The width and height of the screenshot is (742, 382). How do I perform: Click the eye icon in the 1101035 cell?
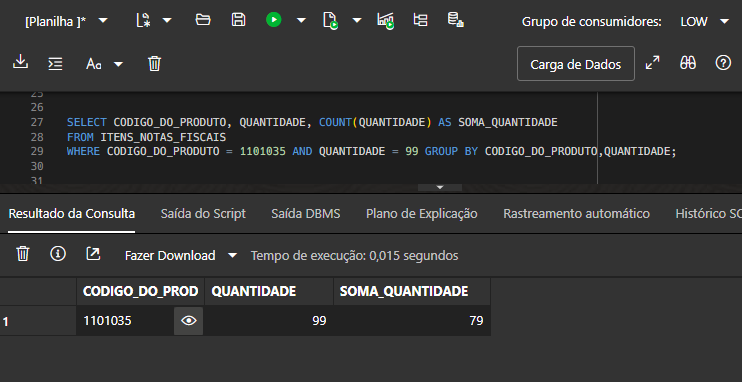click(189, 321)
